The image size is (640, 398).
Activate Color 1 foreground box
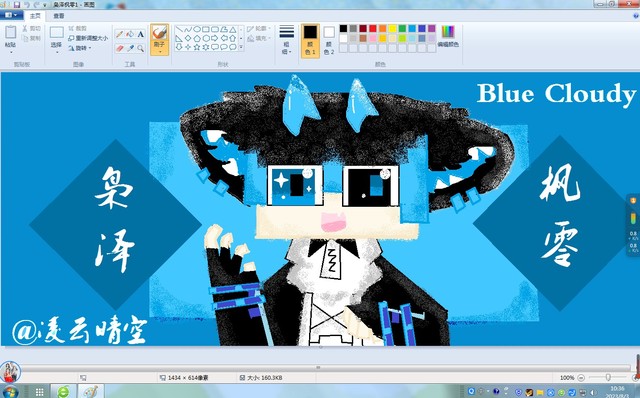[x=310, y=40]
